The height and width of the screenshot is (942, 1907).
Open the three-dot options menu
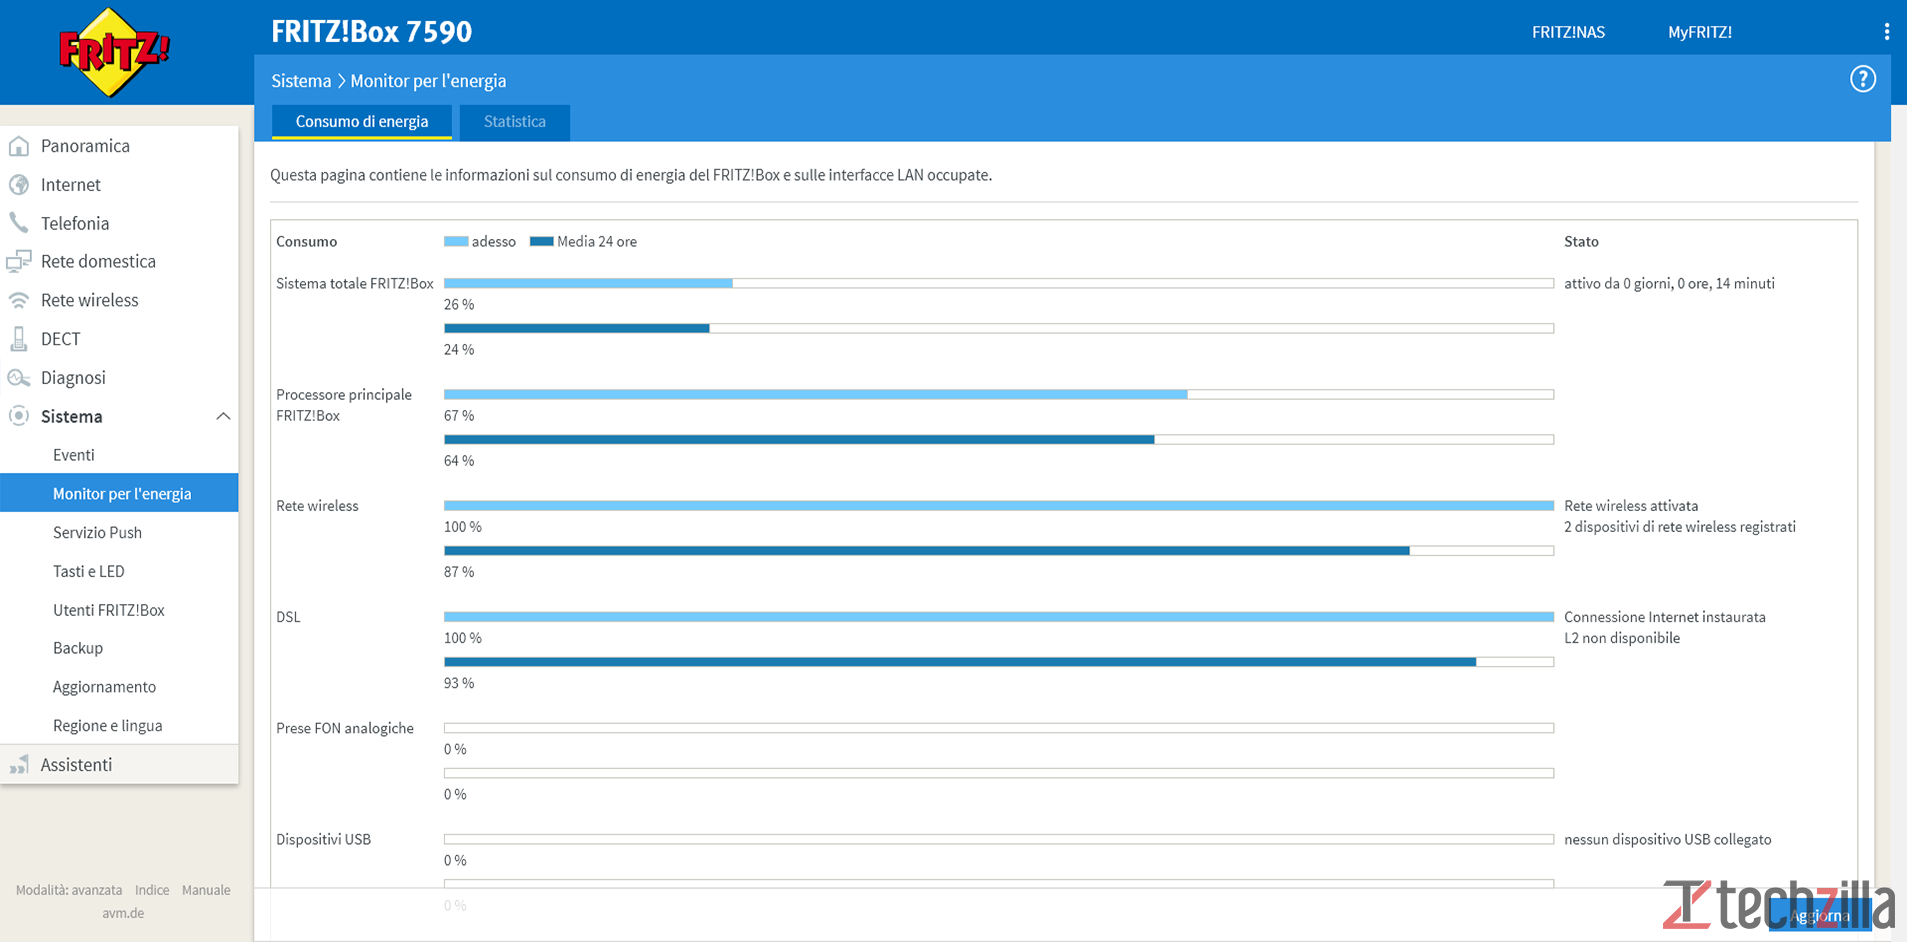(x=1886, y=32)
